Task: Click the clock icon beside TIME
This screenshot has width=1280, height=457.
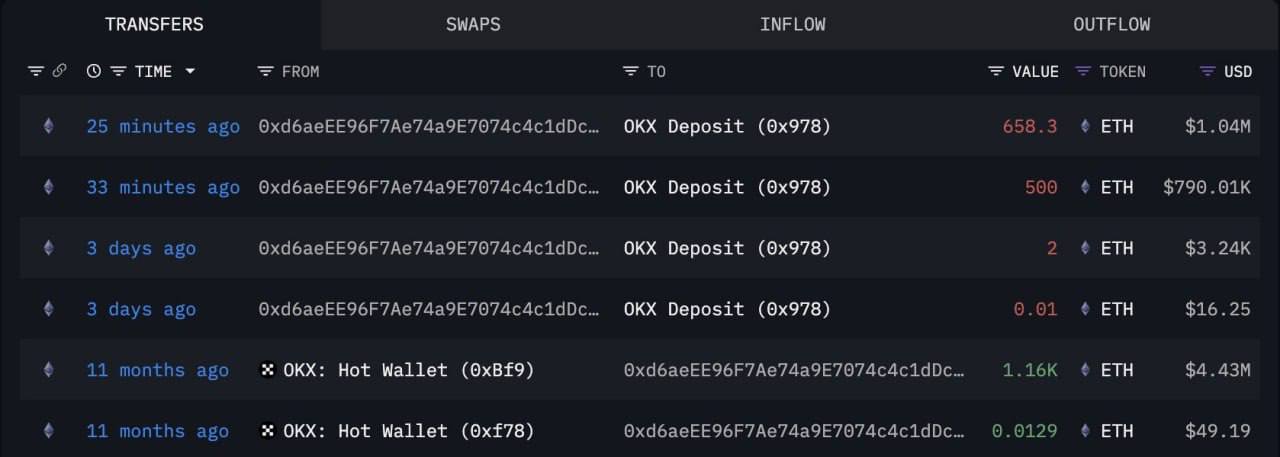Action: coord(94,71)
